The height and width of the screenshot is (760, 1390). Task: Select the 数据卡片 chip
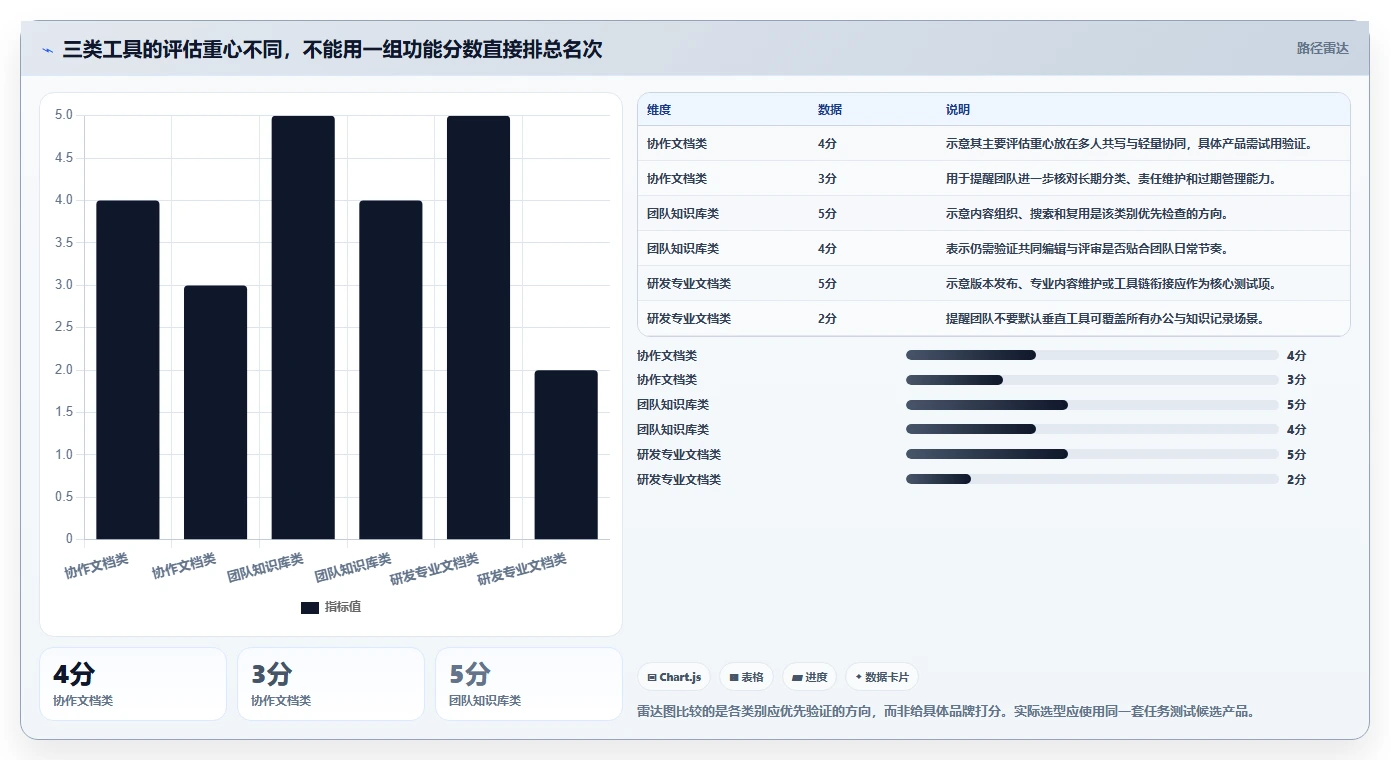tap(882, 677)
